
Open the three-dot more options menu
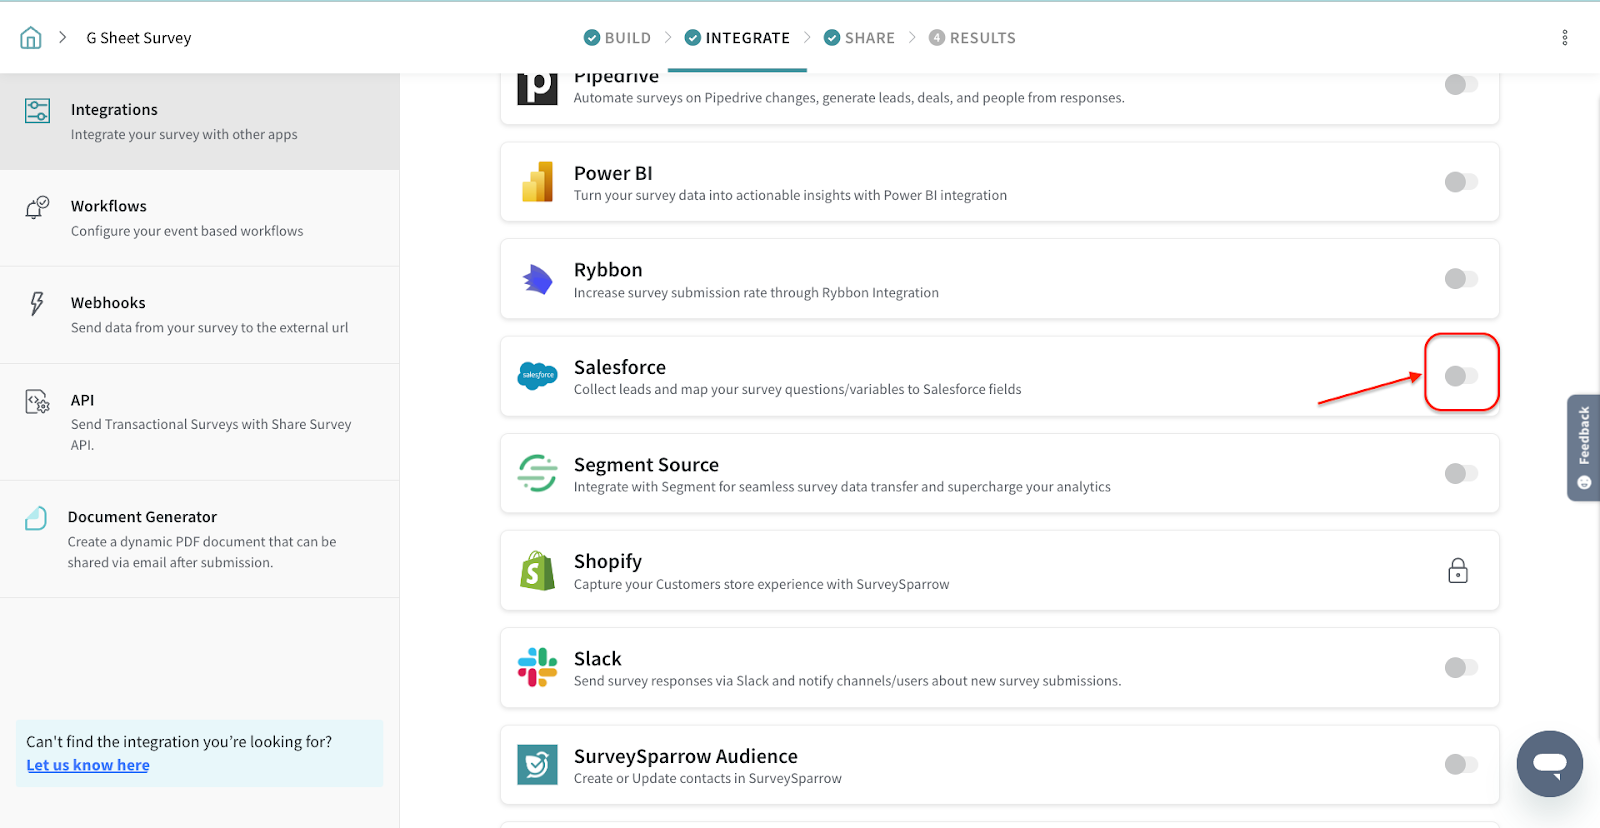(x=1564, y=38)
